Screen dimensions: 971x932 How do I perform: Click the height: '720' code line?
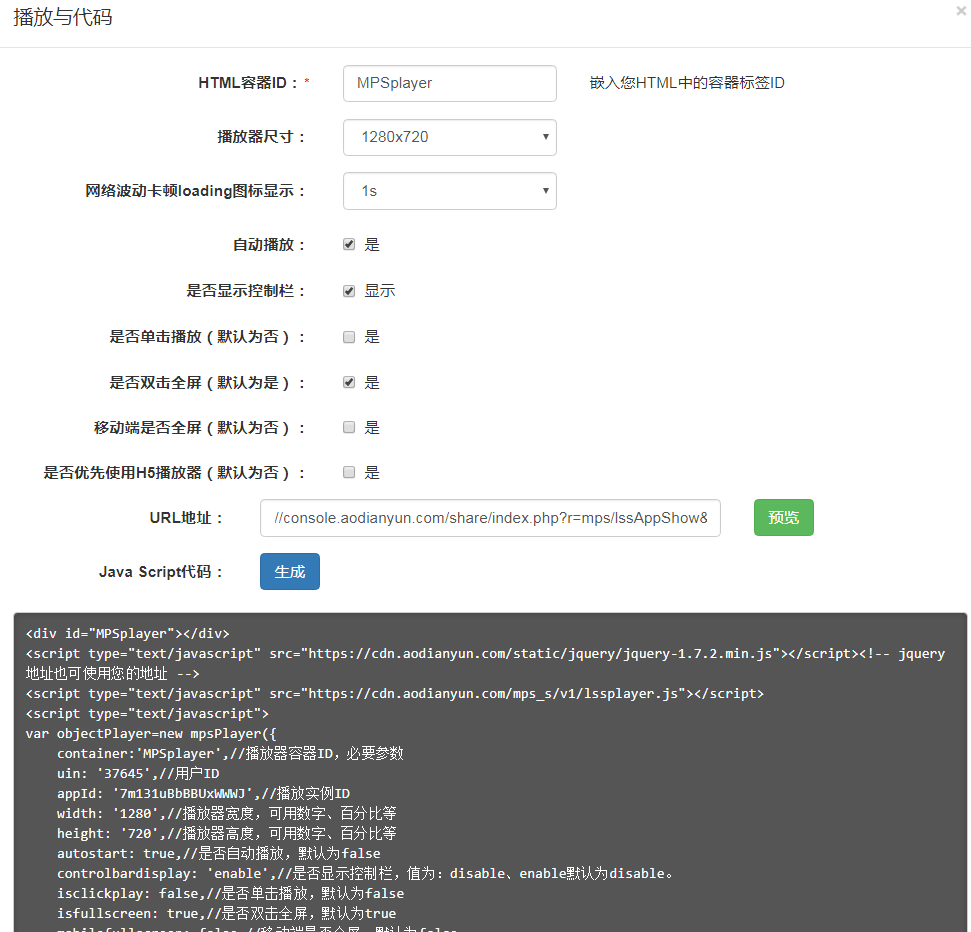point(227,834)
